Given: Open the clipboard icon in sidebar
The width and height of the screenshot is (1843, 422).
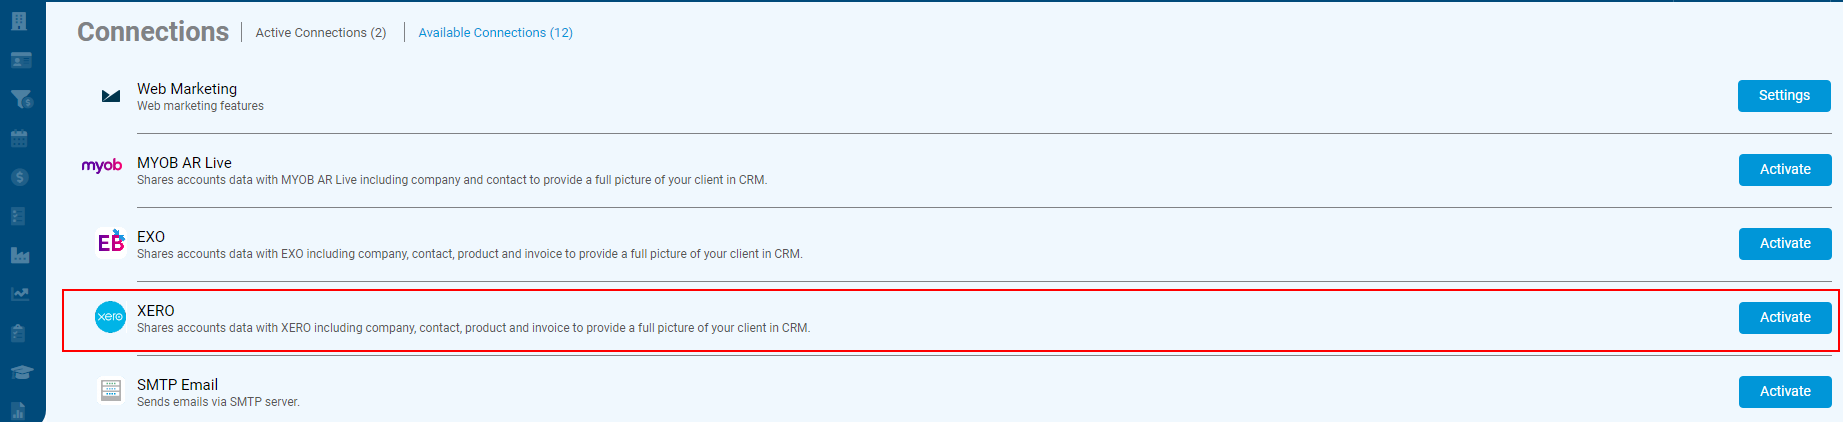Looking at the screenshot, I should pos(18,333).
